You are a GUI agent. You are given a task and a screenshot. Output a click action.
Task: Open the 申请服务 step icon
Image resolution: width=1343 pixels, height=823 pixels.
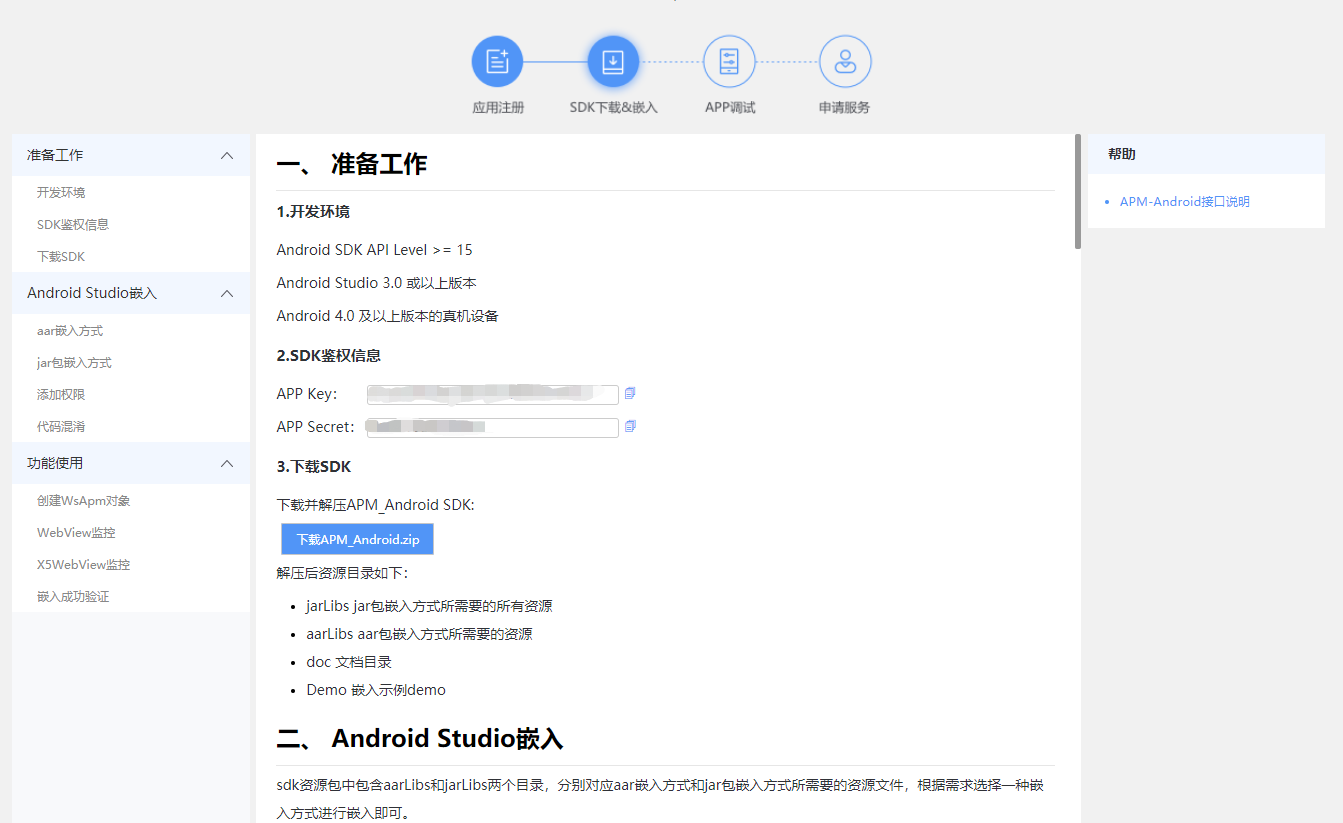click(845, 62)
